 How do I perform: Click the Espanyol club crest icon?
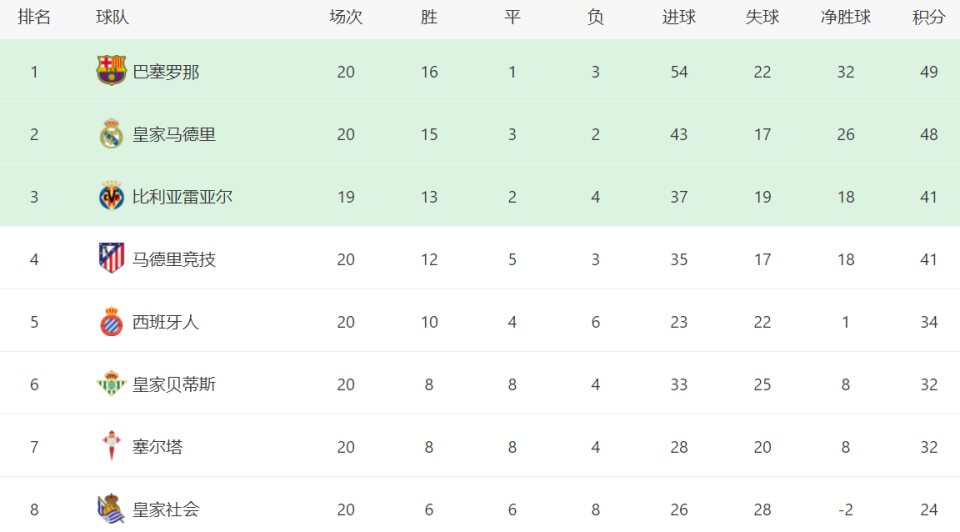pos(111,321)
